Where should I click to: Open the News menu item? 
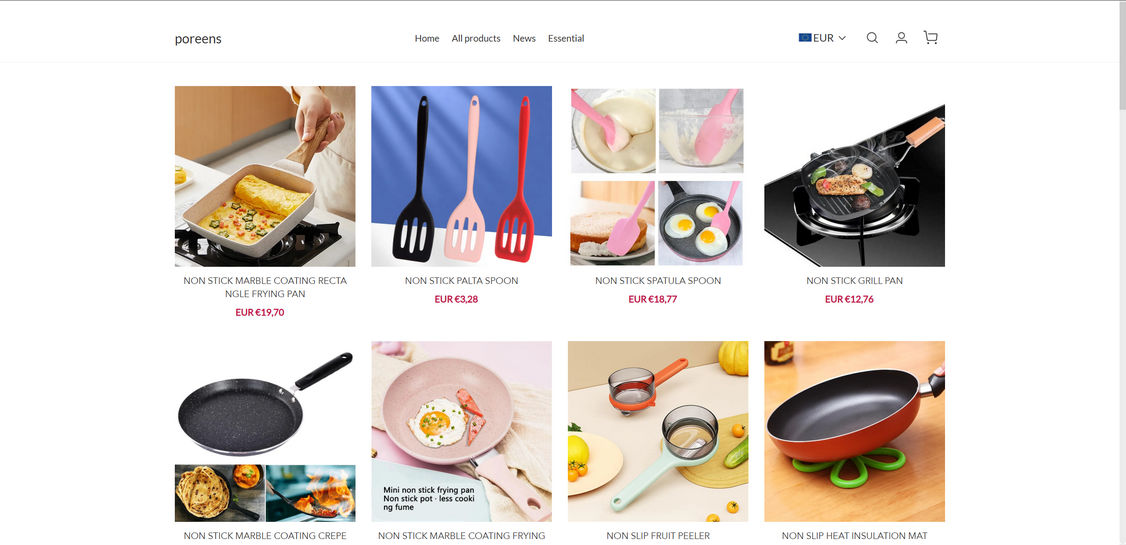(x=524, y=39)
